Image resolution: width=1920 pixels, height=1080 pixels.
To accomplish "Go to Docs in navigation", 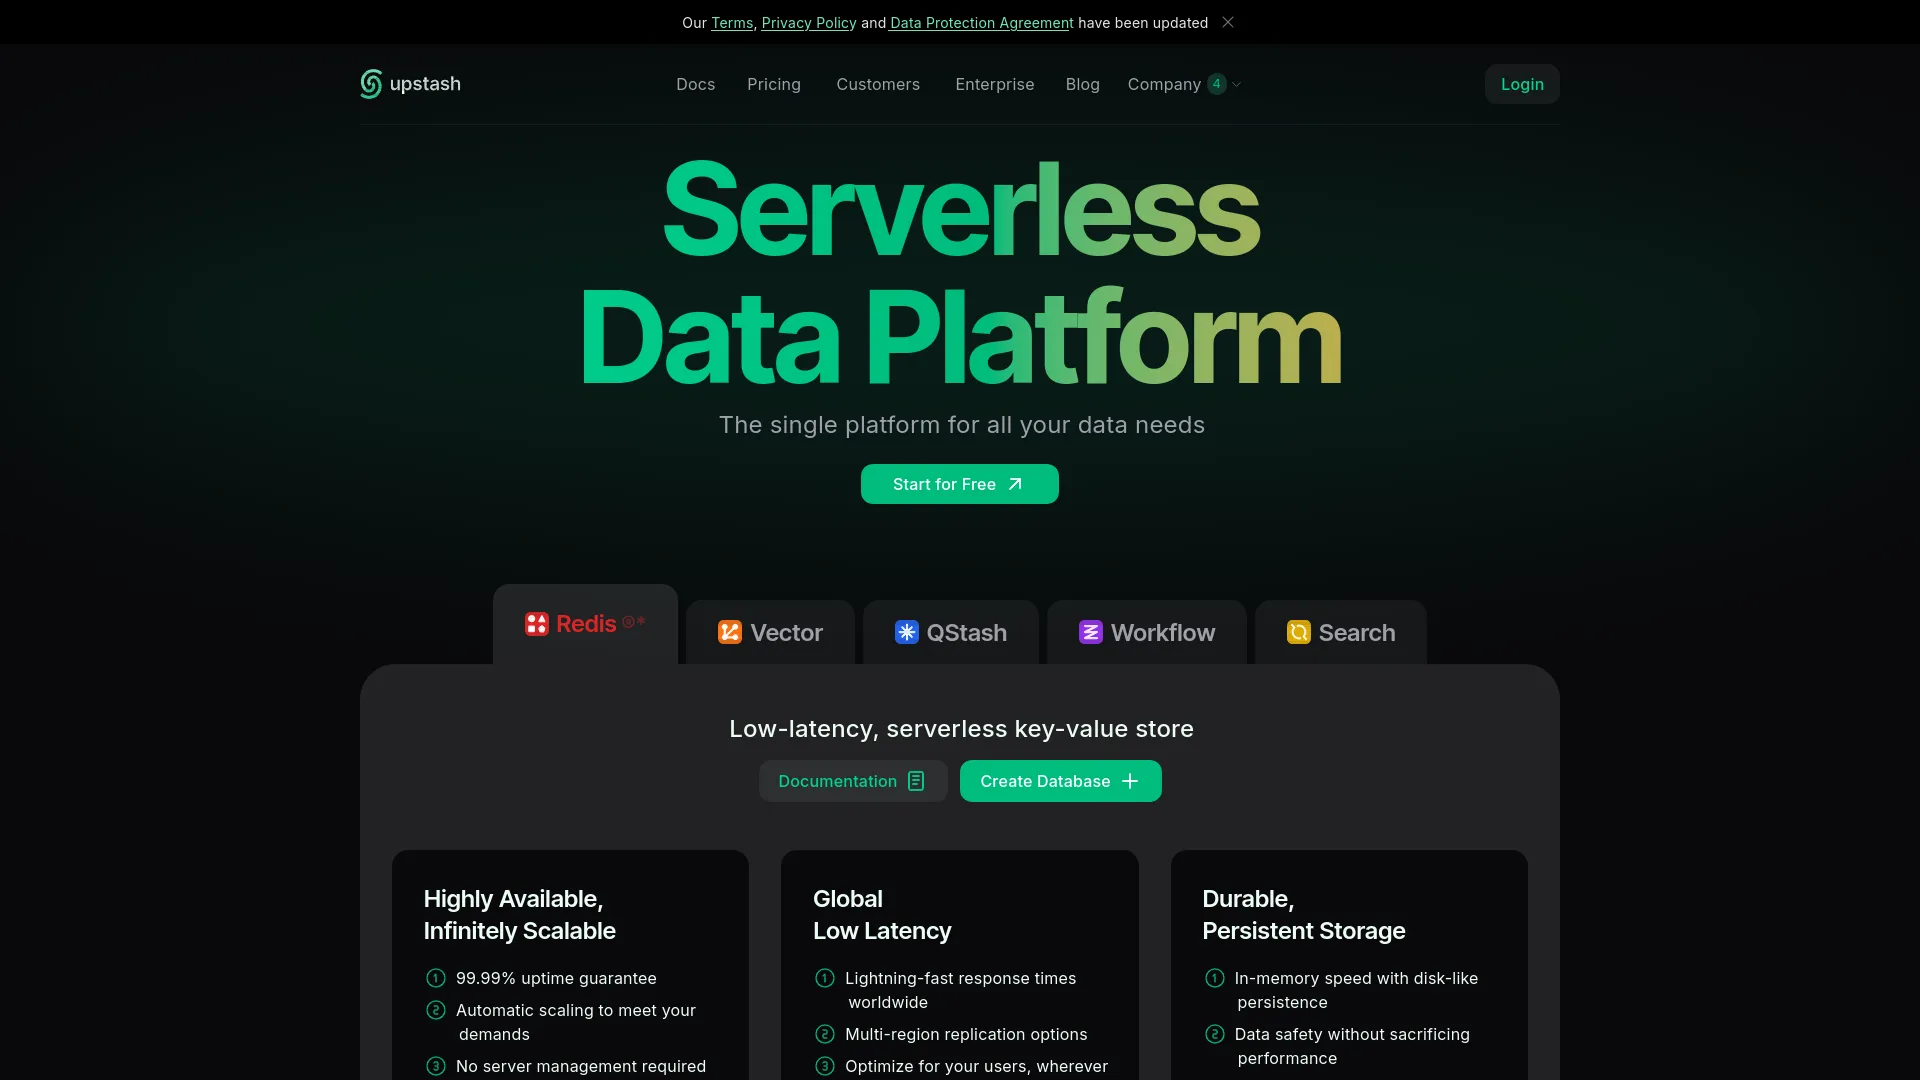I will coord(695,84).
